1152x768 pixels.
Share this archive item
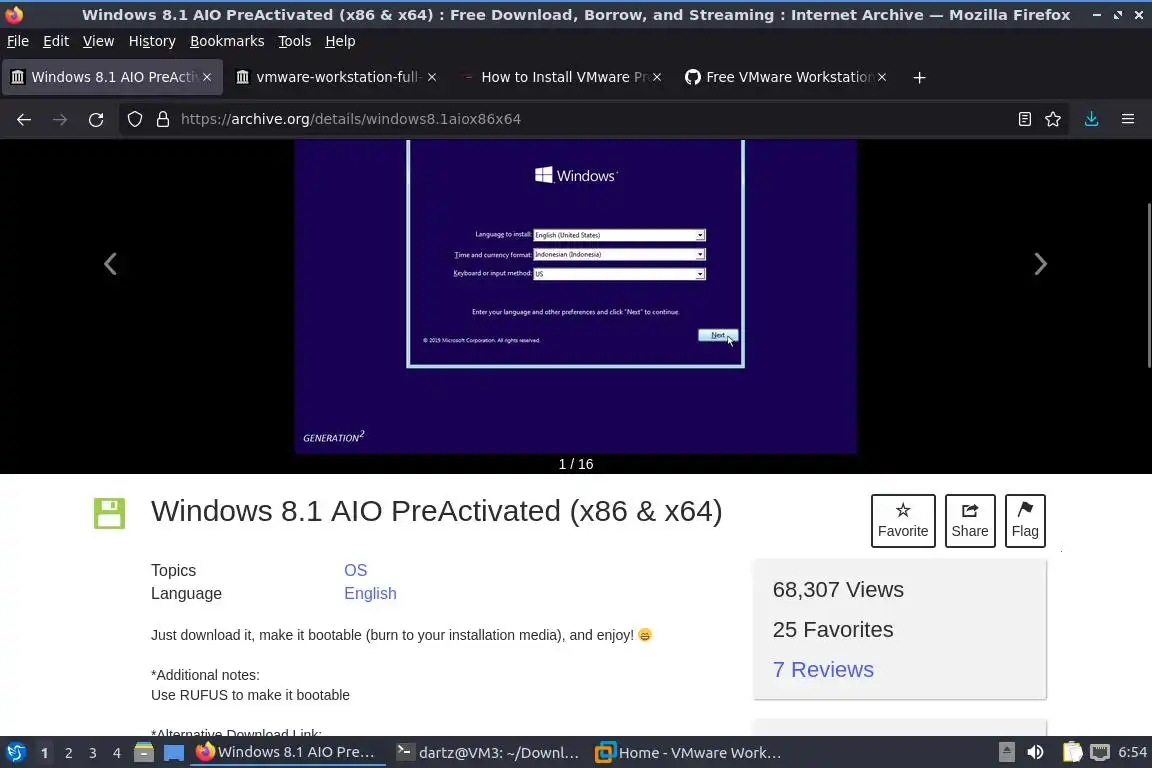[x=970, y=521]
